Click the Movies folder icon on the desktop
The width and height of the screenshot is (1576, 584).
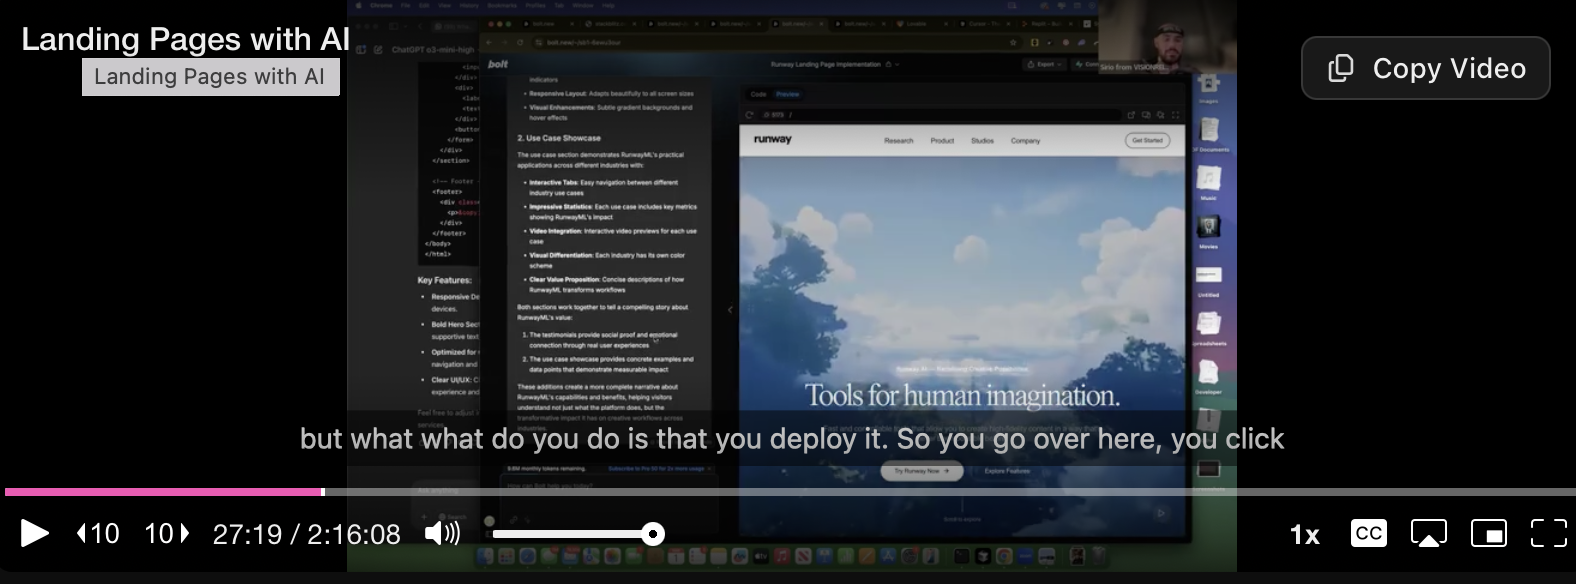(x=1208, y=228)
